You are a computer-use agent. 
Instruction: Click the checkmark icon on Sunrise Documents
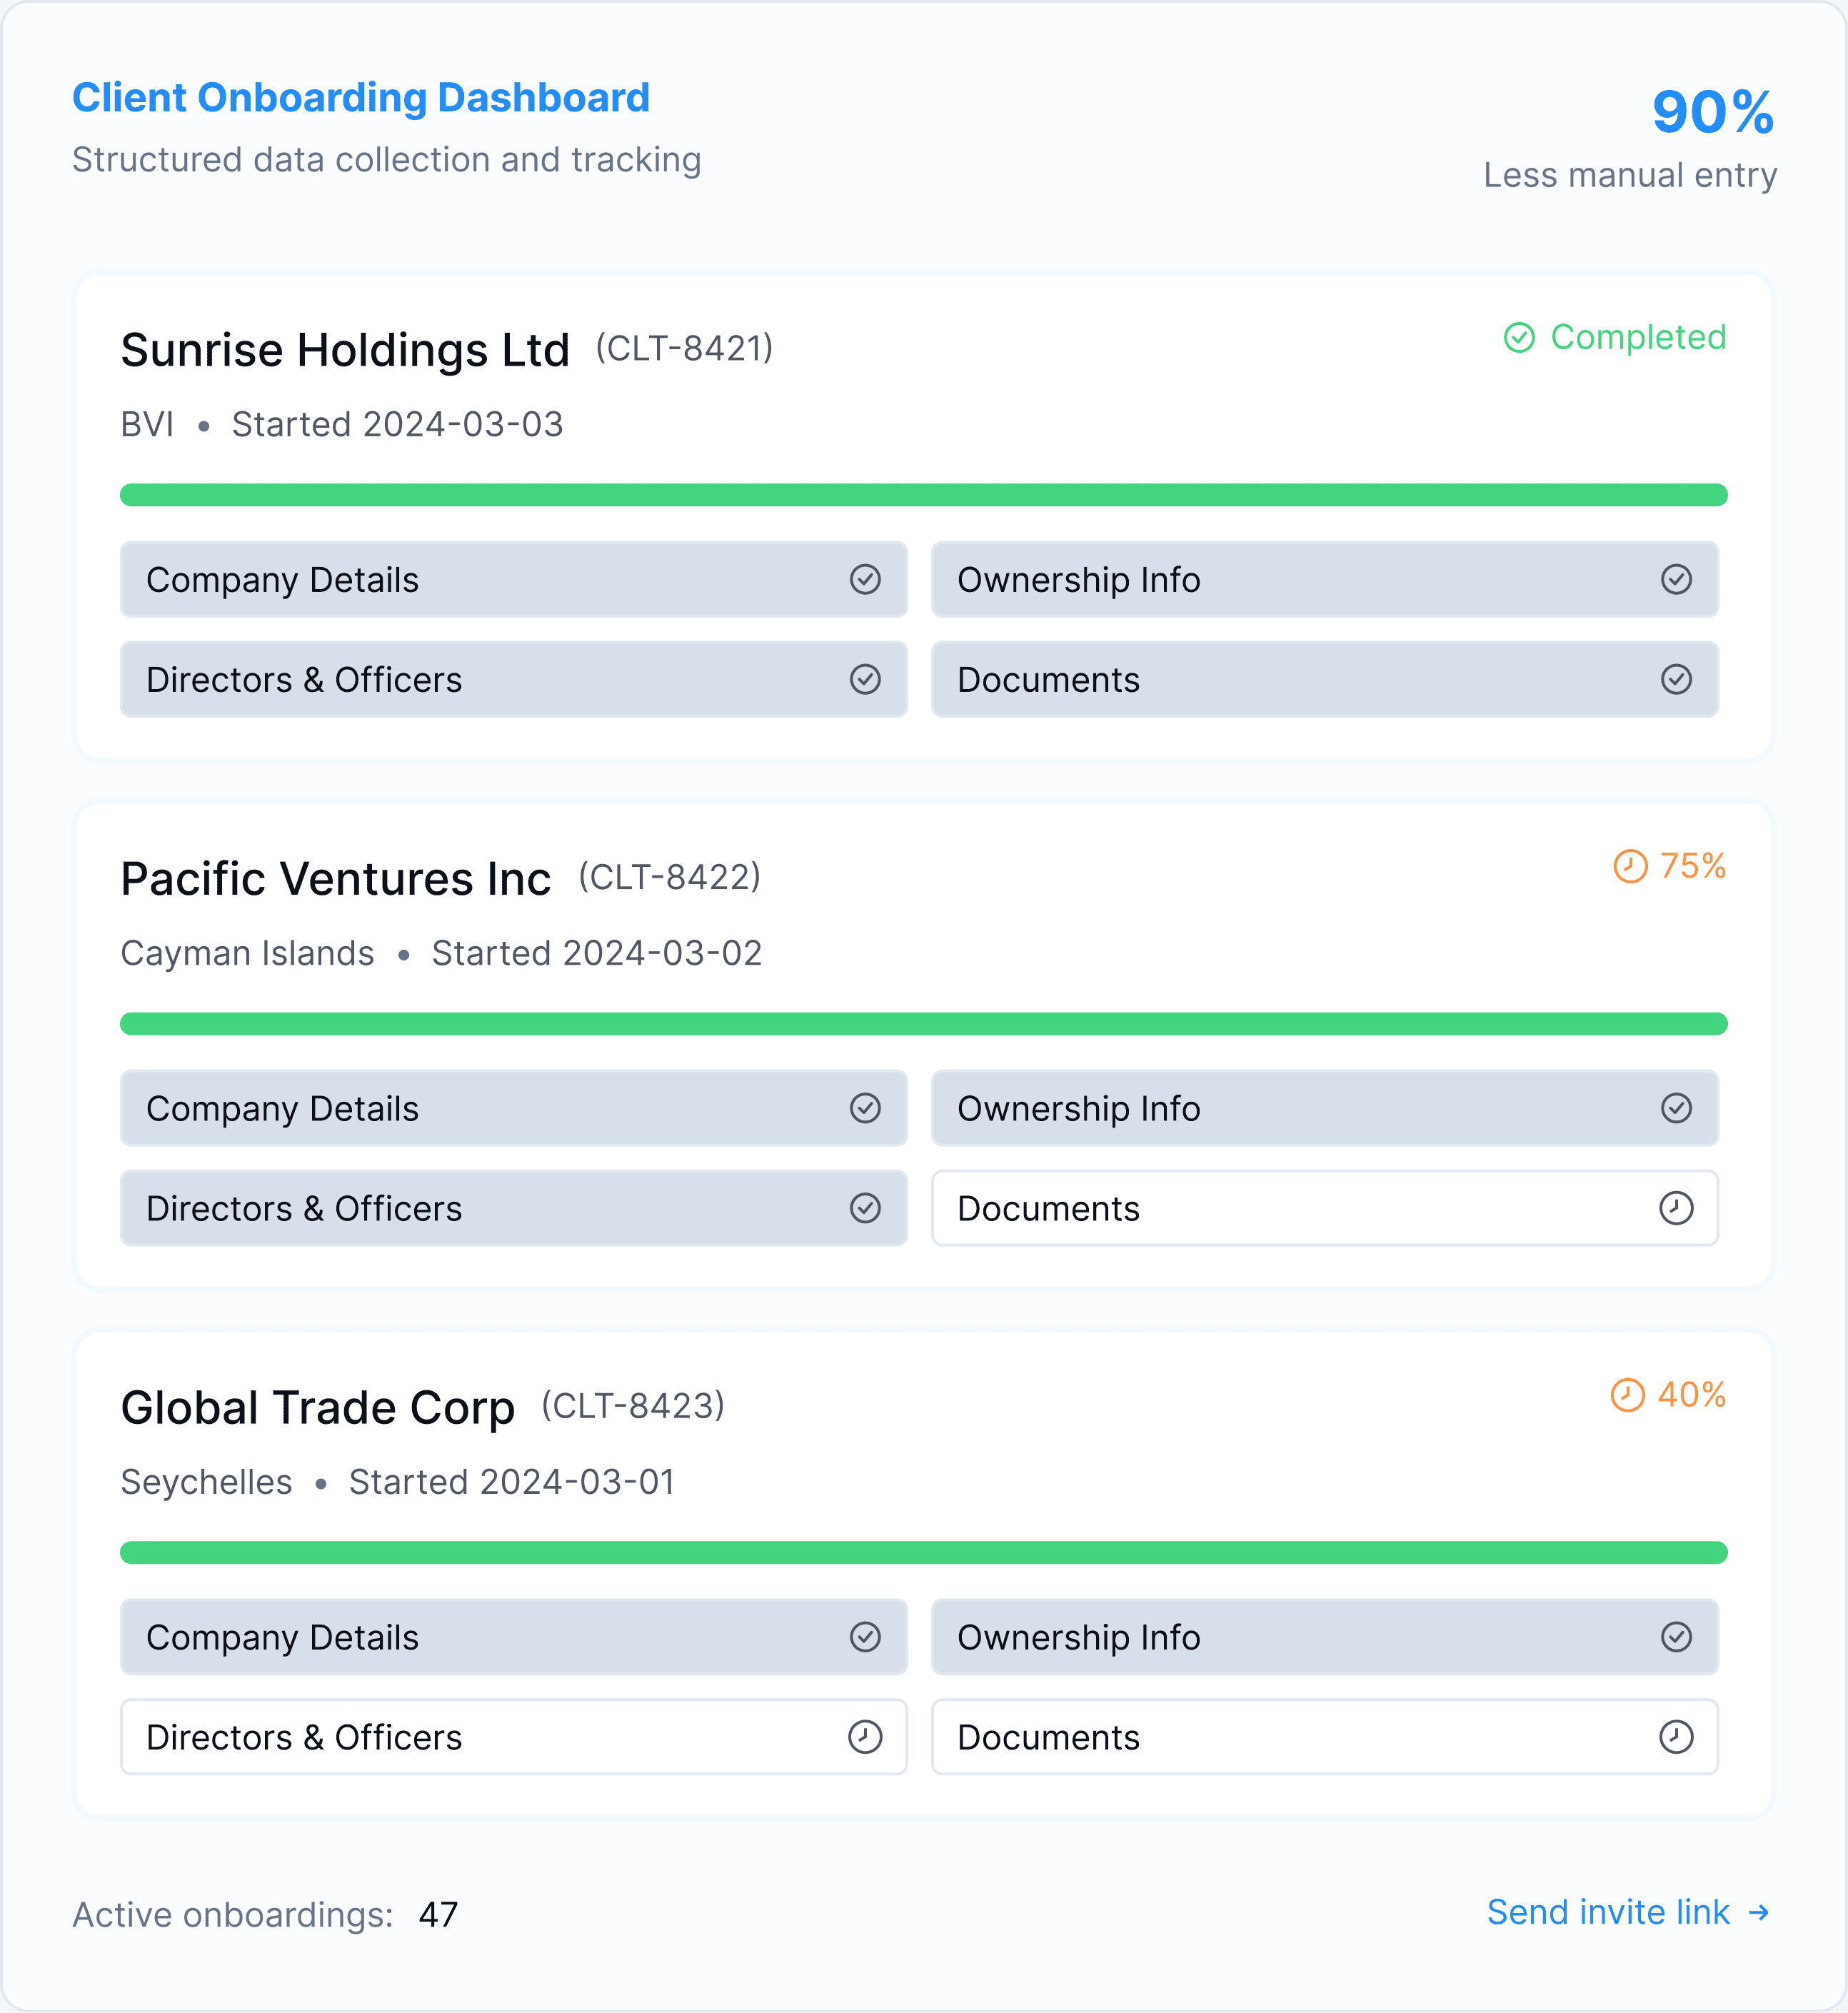coord(1677,679)
